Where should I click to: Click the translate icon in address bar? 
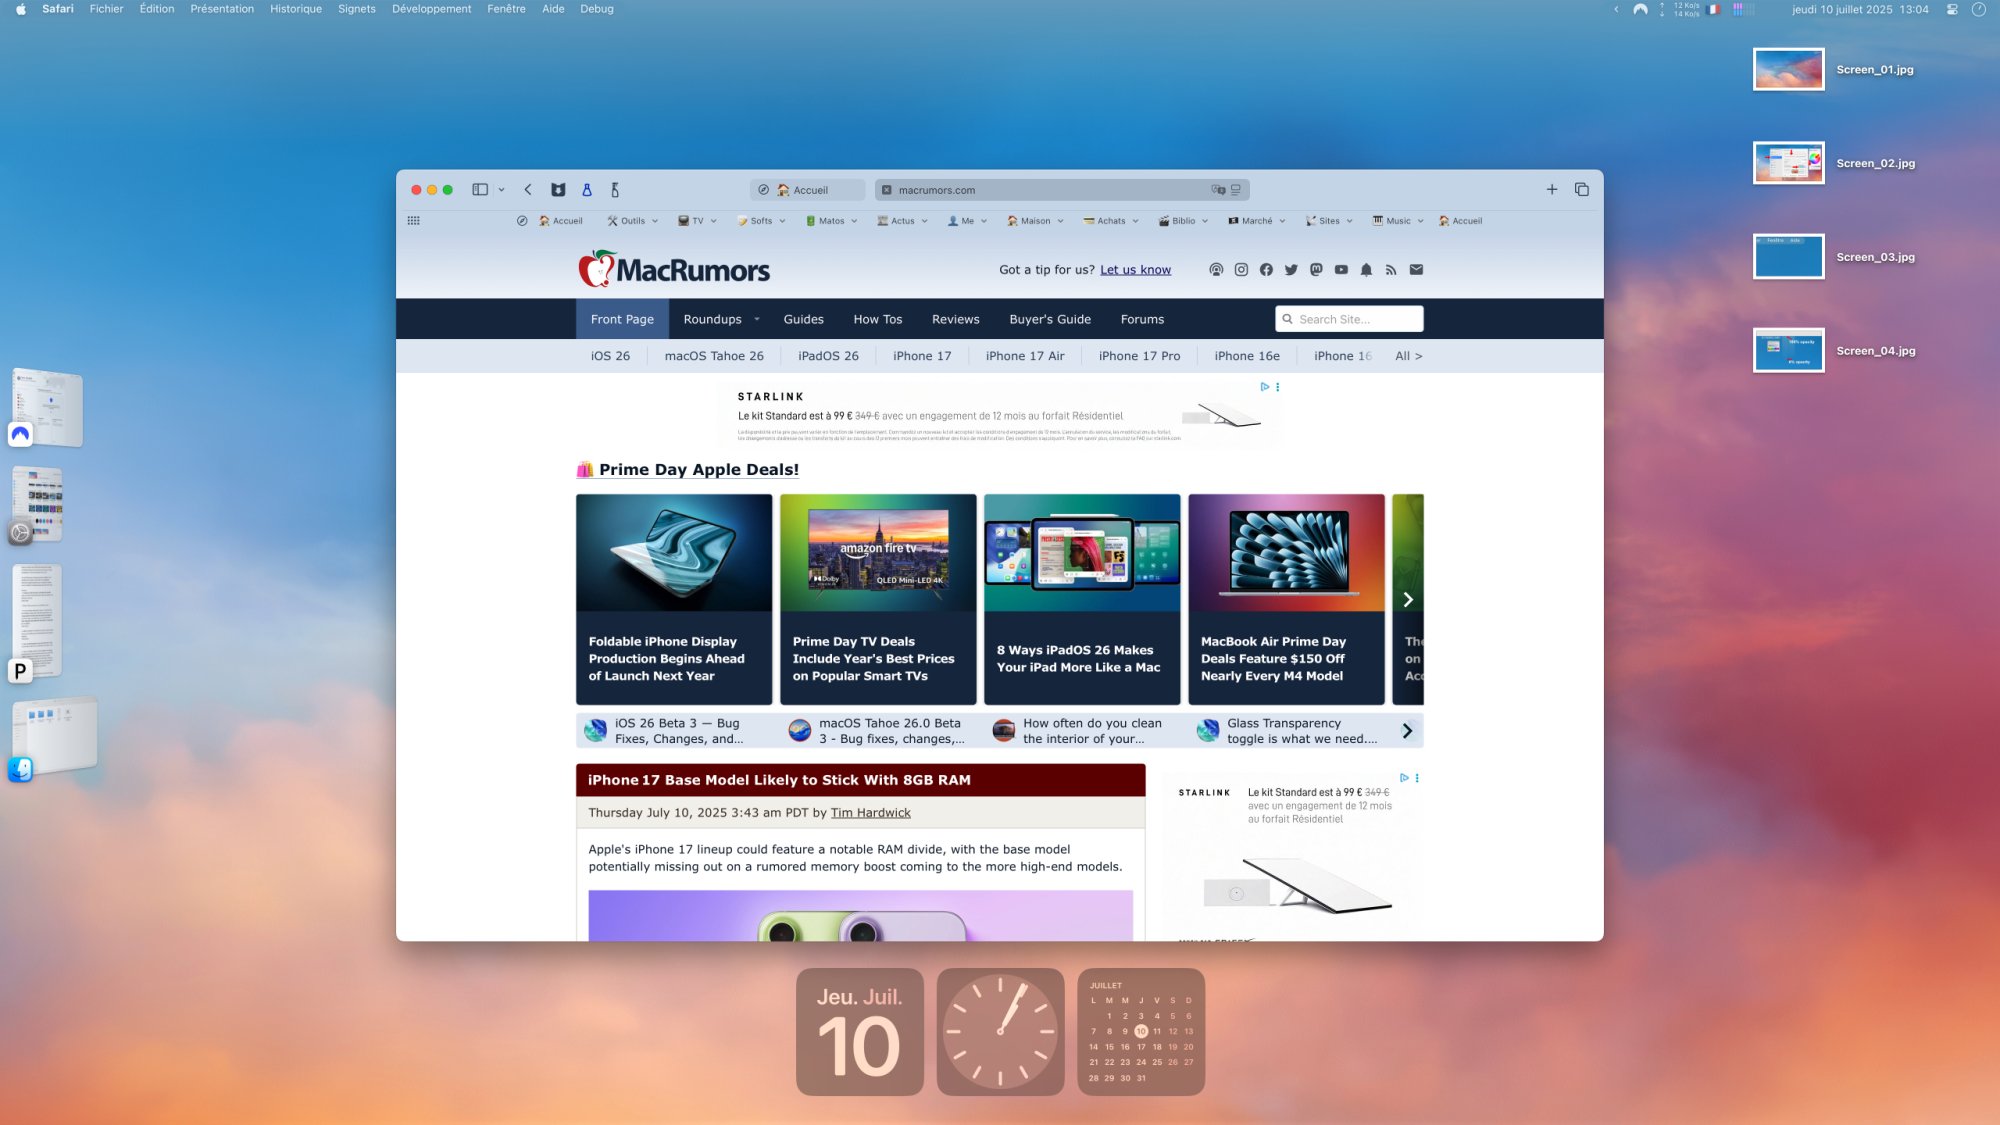point(1218,190)
